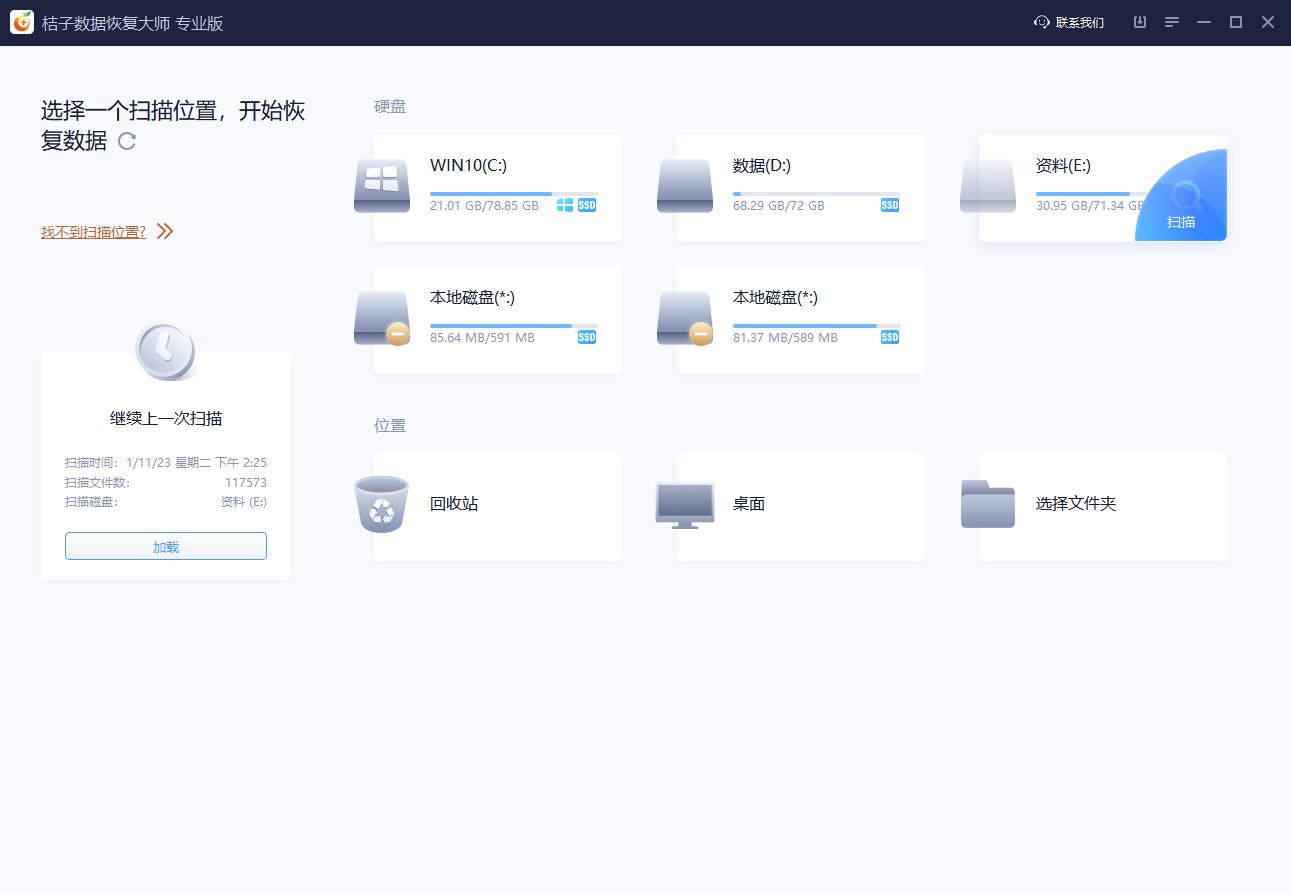Select first 本地磁盘(*:) 85.64 MB drive
1291x894 pixels.
497,319
